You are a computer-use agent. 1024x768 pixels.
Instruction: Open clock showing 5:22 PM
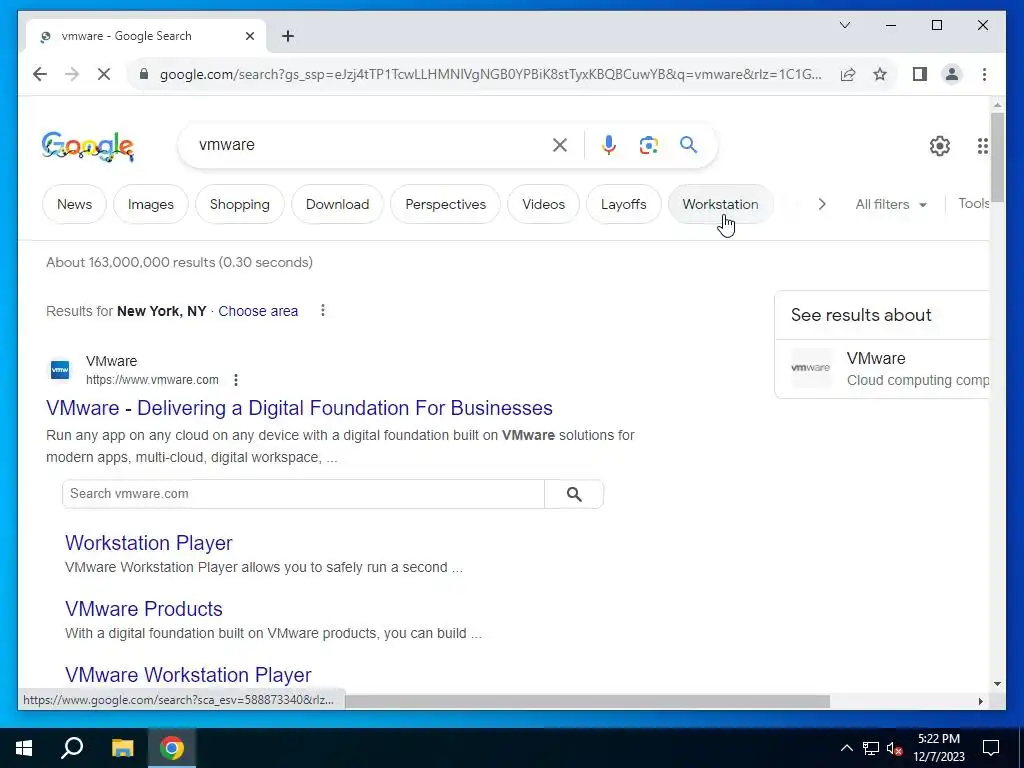point(938,748)
